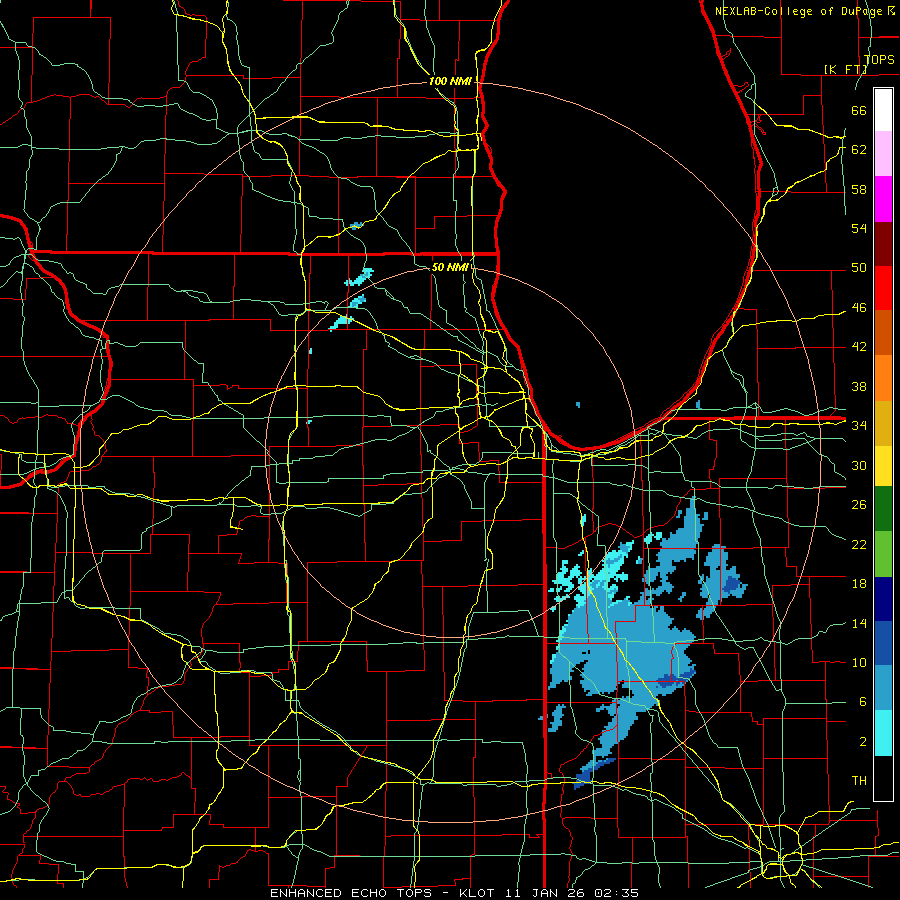
Task: Click the medium blue 18 kft swatch
Action: click(883, 643)
